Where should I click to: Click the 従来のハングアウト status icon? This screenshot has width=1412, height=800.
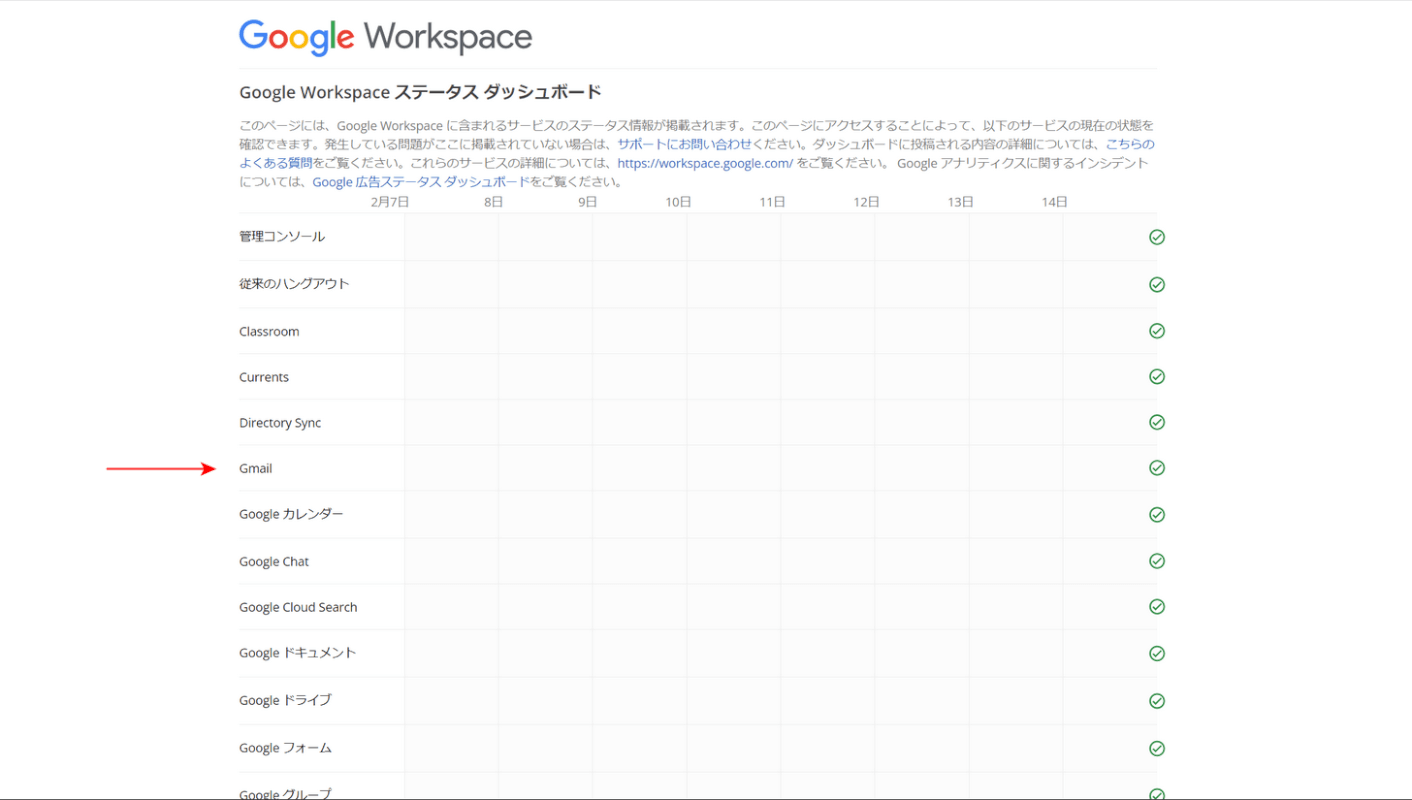(1157, 285)
